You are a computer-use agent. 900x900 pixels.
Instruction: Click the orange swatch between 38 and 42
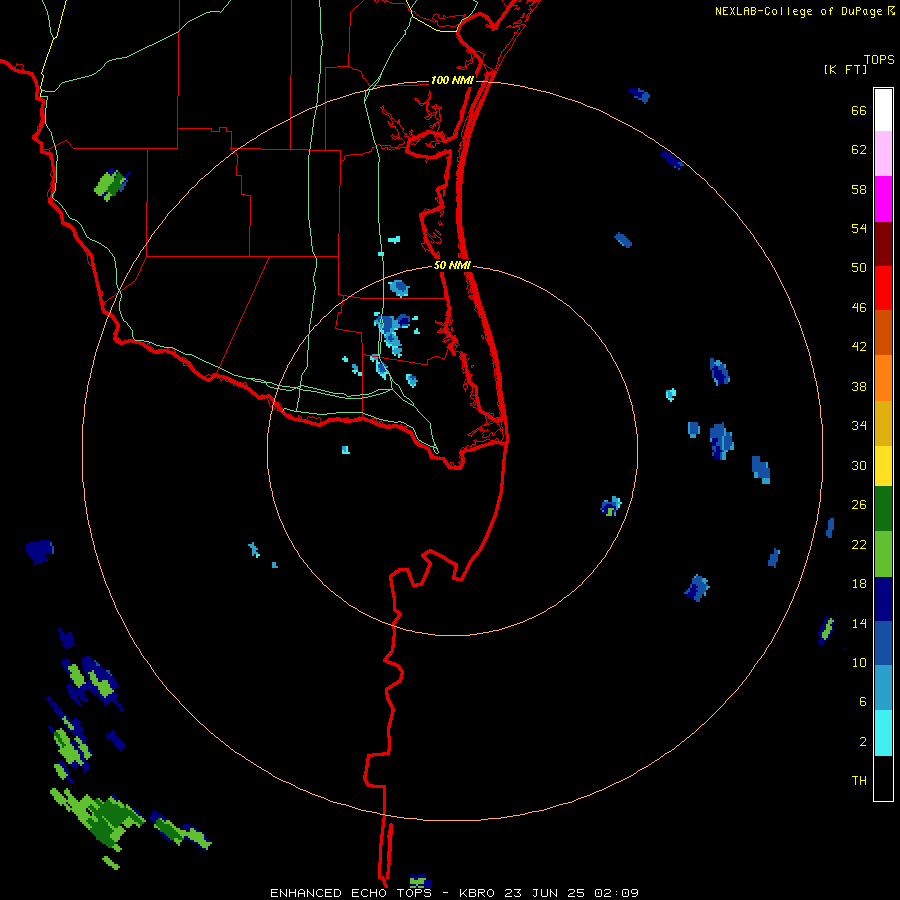point(883,378)
